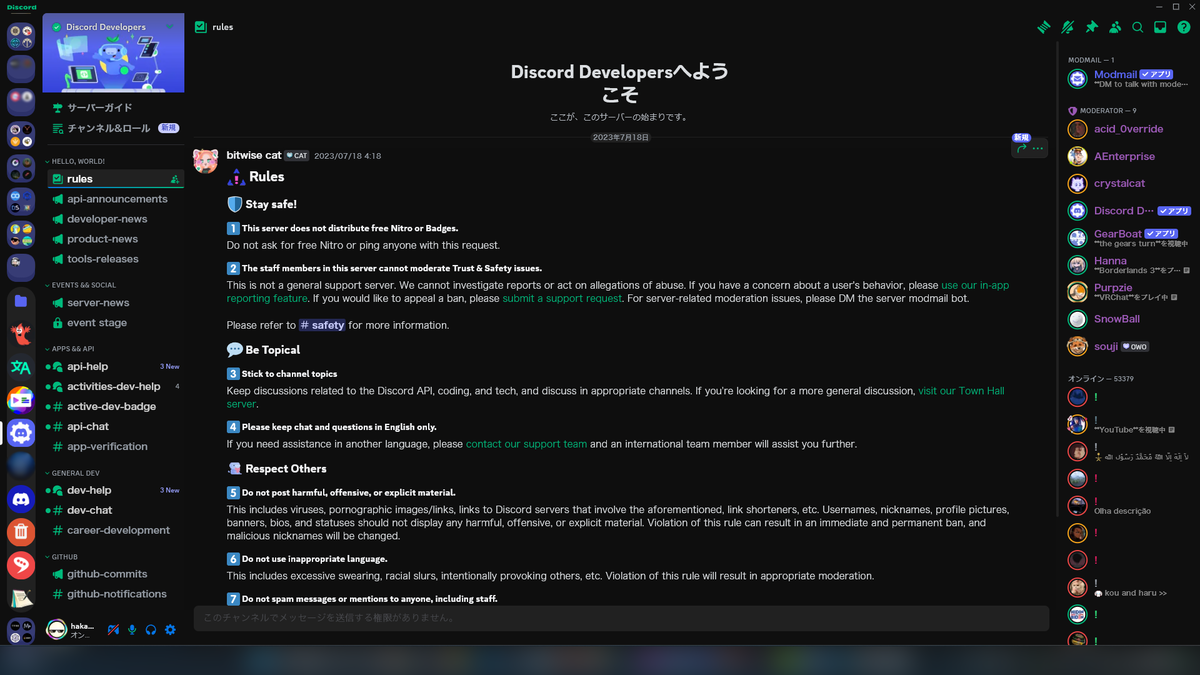The width and height of the screenshot is (1200, 675).
Task: Collapse the HELLO, WORLD! category
Action: coord(76,161)
